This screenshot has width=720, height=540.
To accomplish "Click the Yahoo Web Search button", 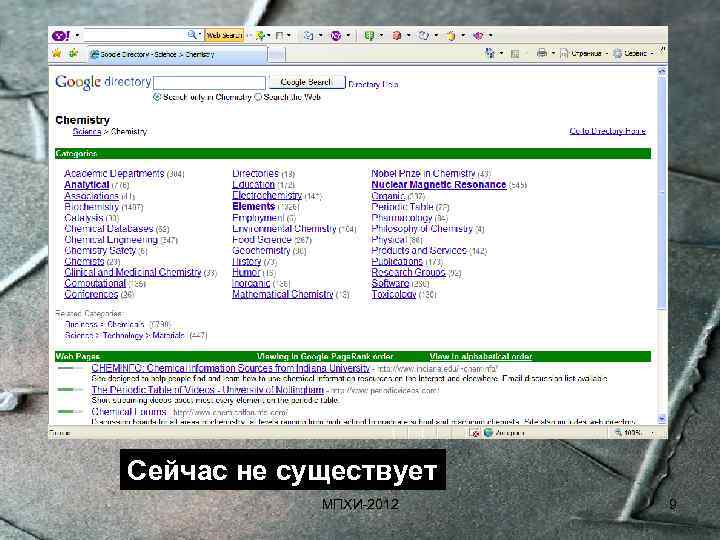I will point(224,35).
